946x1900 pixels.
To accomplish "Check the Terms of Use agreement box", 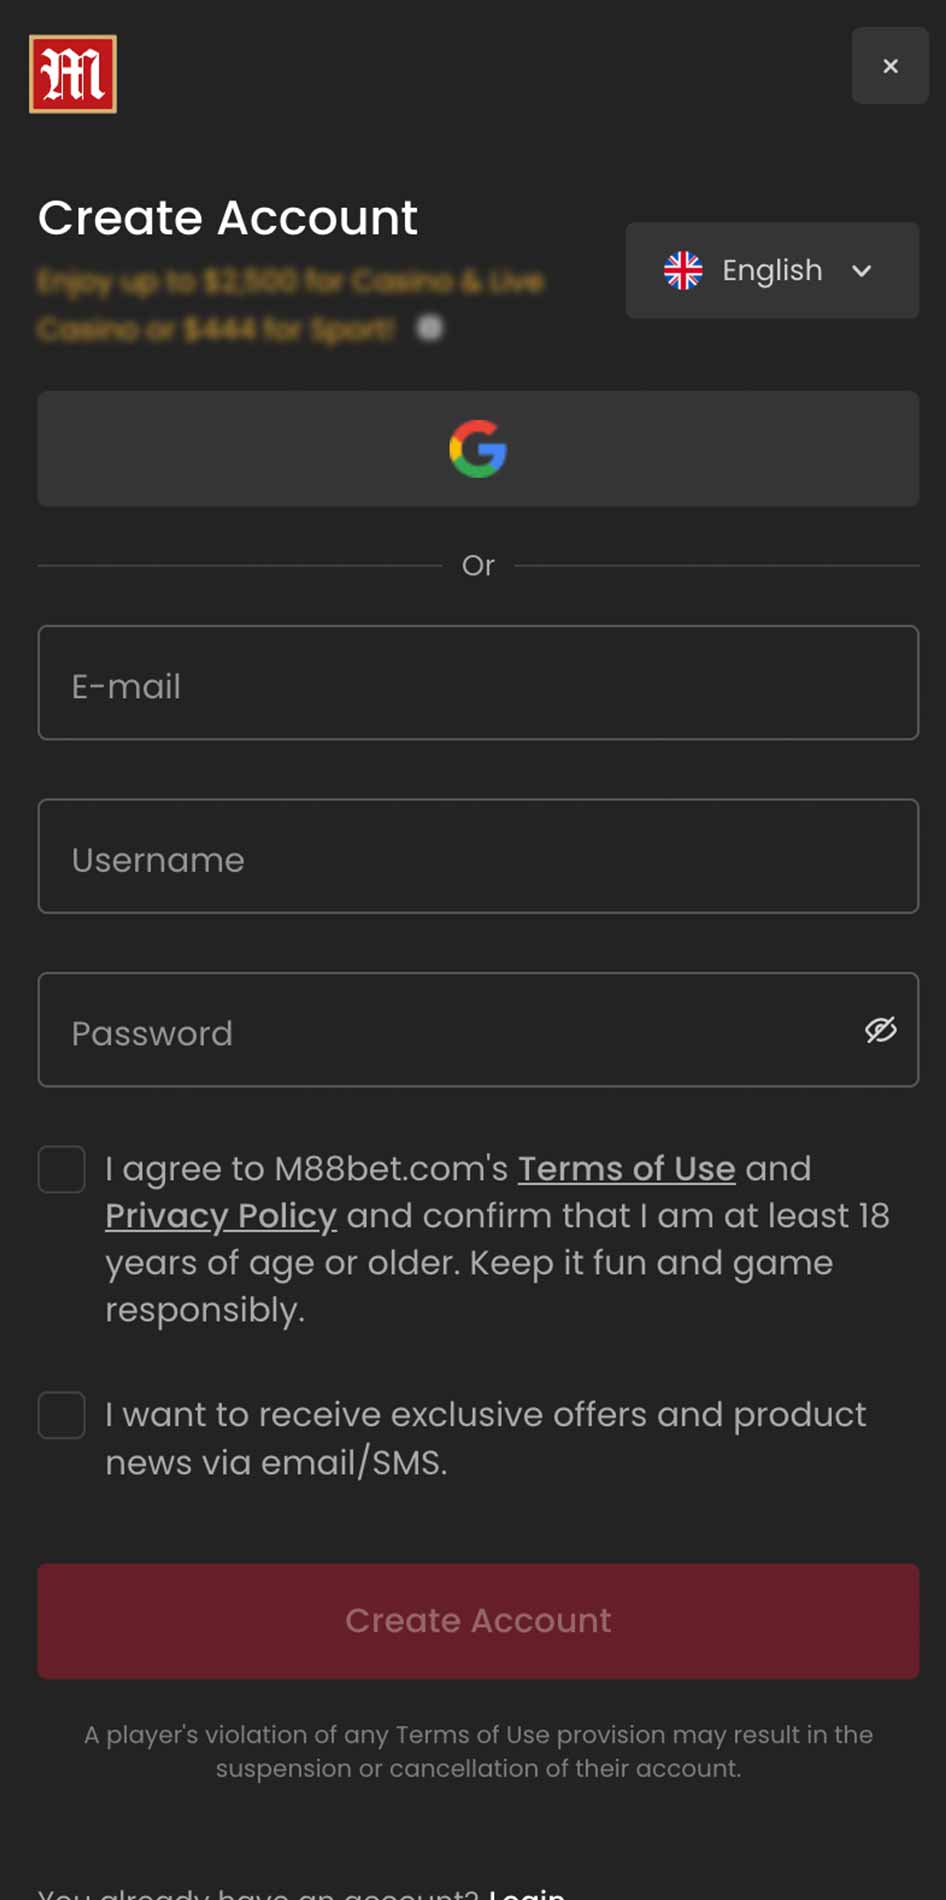I will pyautogui.click(x=62, y=1169).
